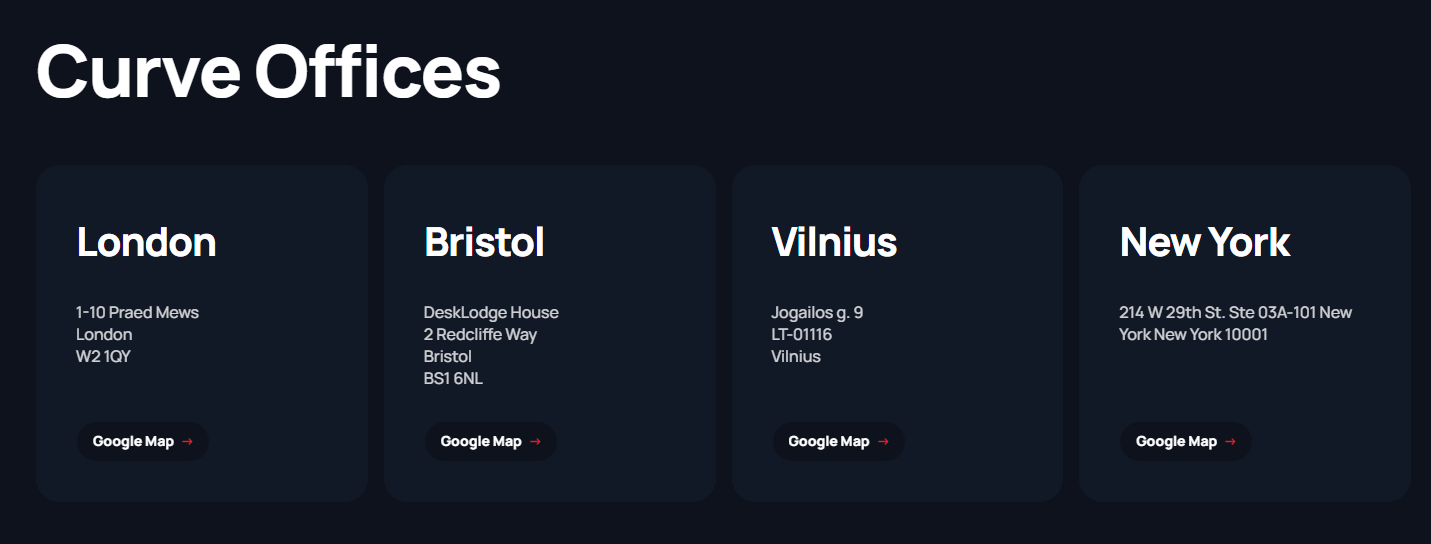Select the Bristol office heading
Screen dimensions: 1431x544
tap(484, 242)
